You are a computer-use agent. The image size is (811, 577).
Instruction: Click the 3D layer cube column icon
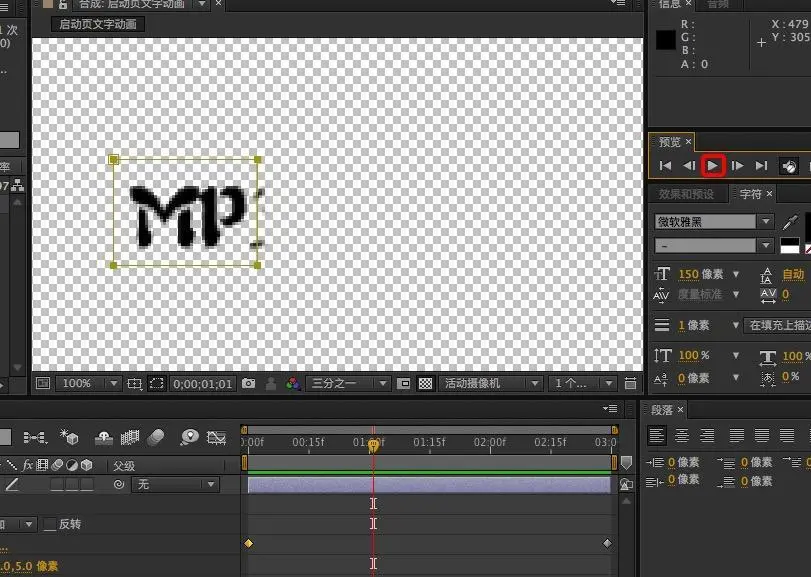[x=86, y=465]
